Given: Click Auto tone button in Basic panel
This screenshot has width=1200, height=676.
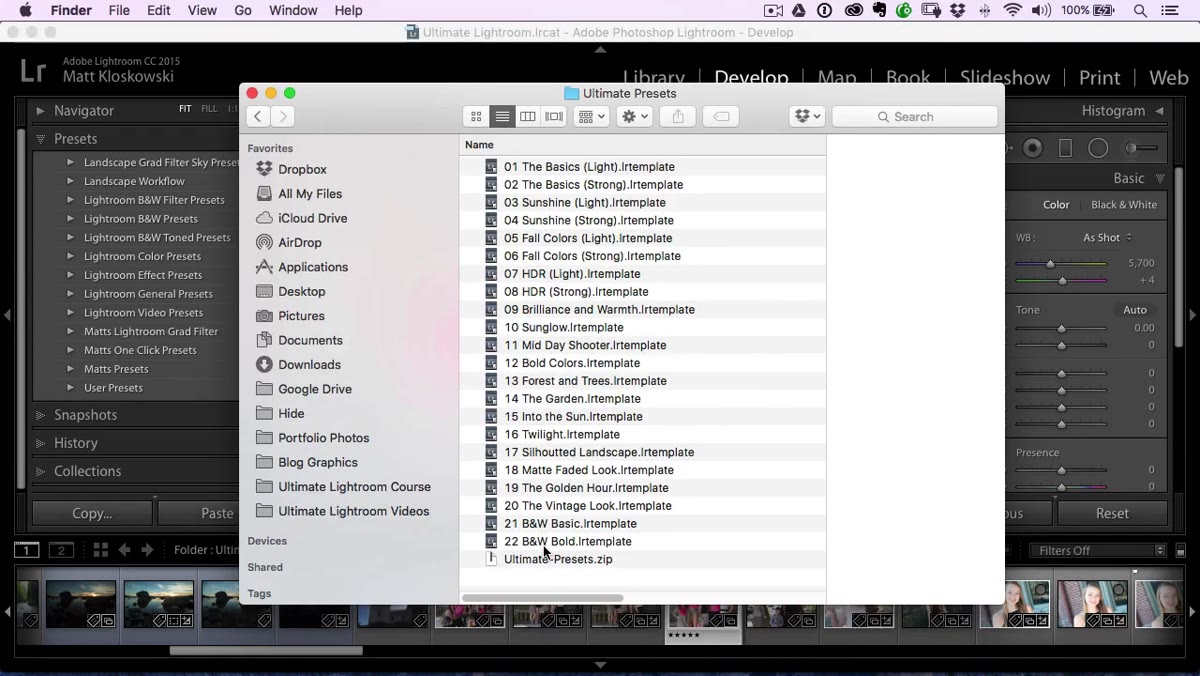Looking at the screenshot, I should (x=1135, y=310).
